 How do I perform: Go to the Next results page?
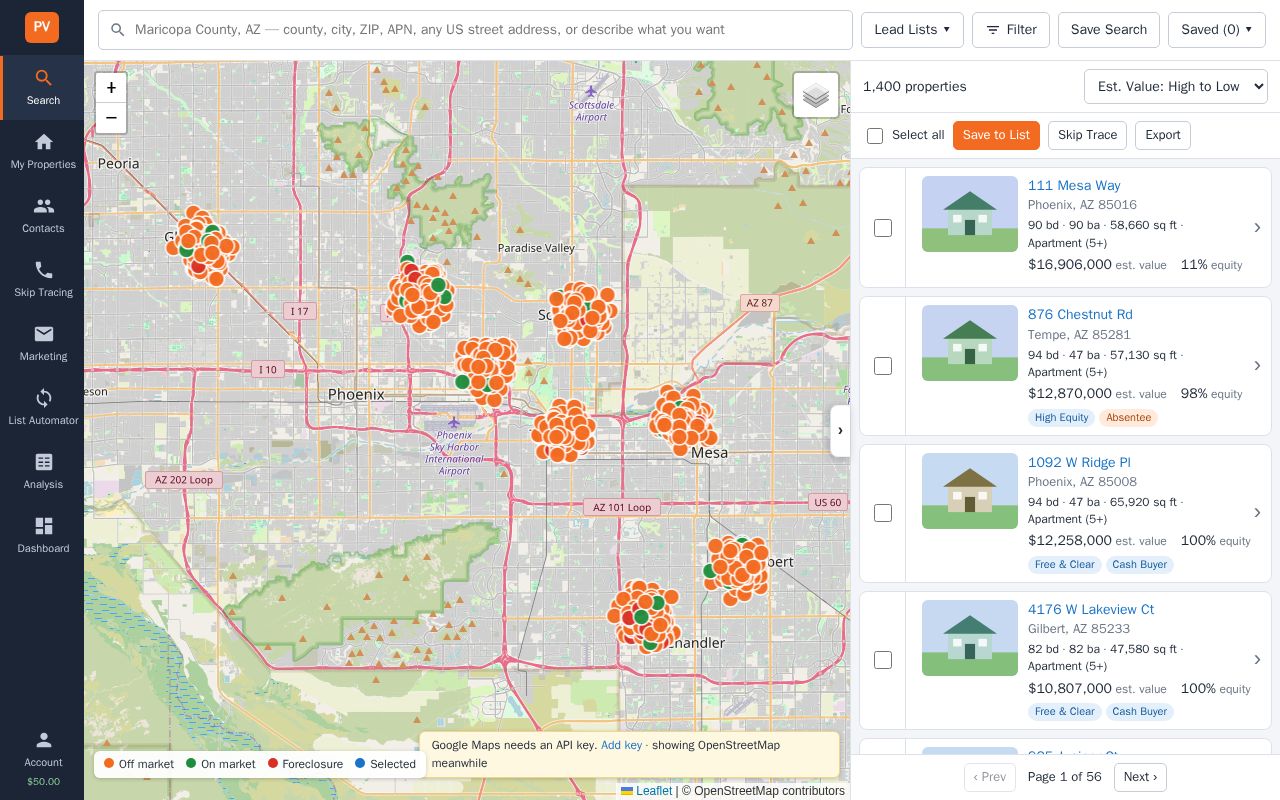click(x=1140, y=777)
